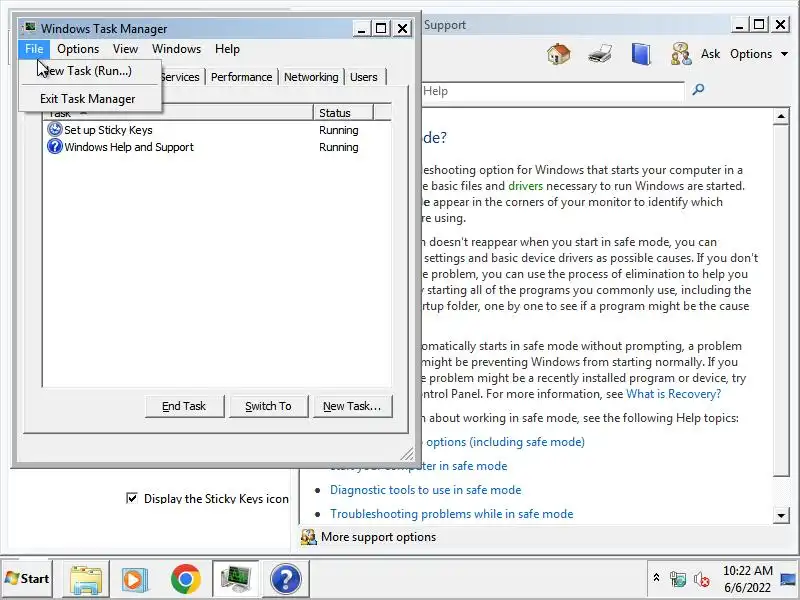Open the File menu in Task Manager
The image size is (800, 600).
(x=34, y=49)
